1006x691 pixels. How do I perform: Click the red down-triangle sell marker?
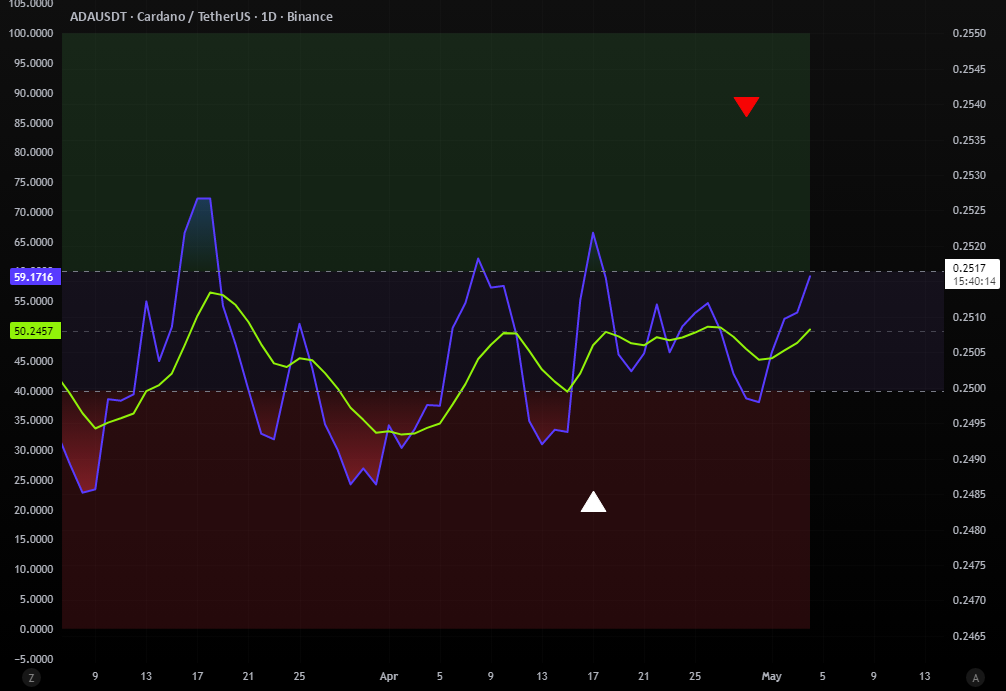(x=747, y=107)
